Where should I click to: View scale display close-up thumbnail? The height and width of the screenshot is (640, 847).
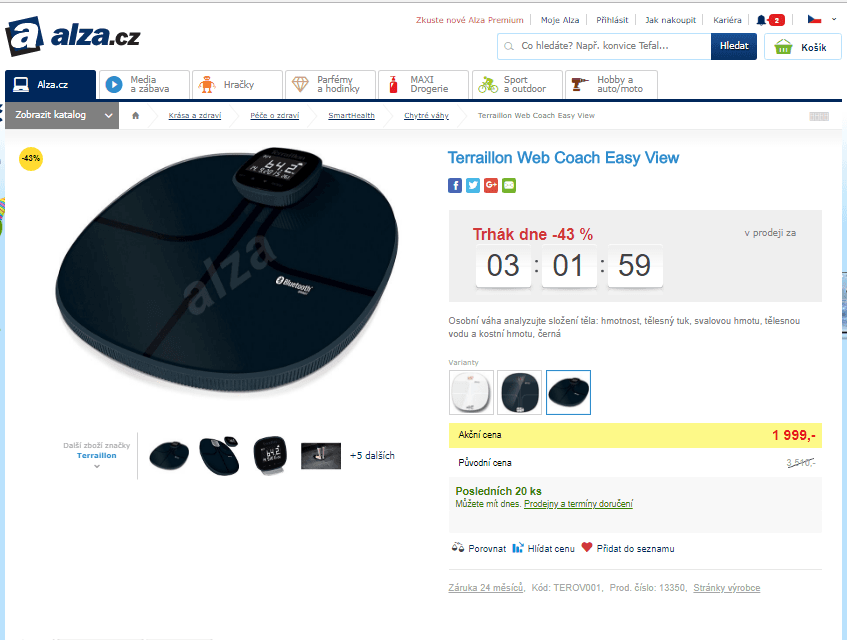tap(270, 455)
